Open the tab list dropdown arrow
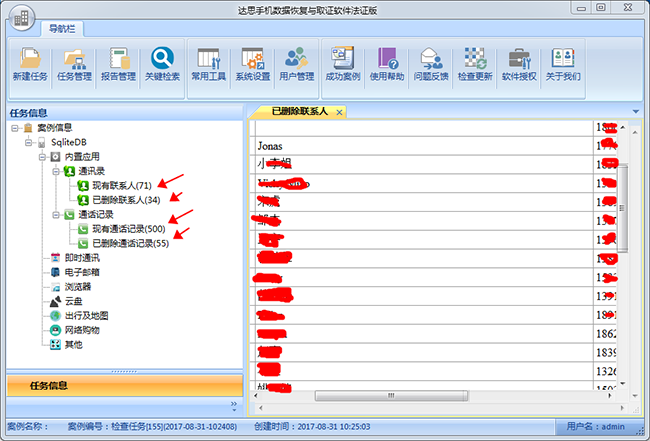The image size is (650, 441). 635,111
